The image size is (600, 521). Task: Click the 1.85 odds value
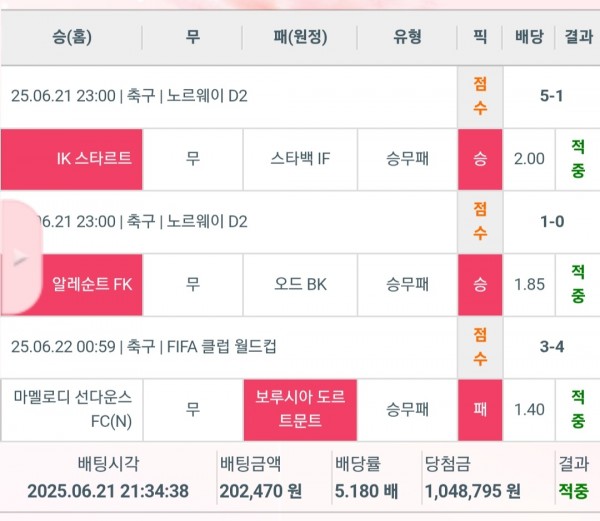529,284
